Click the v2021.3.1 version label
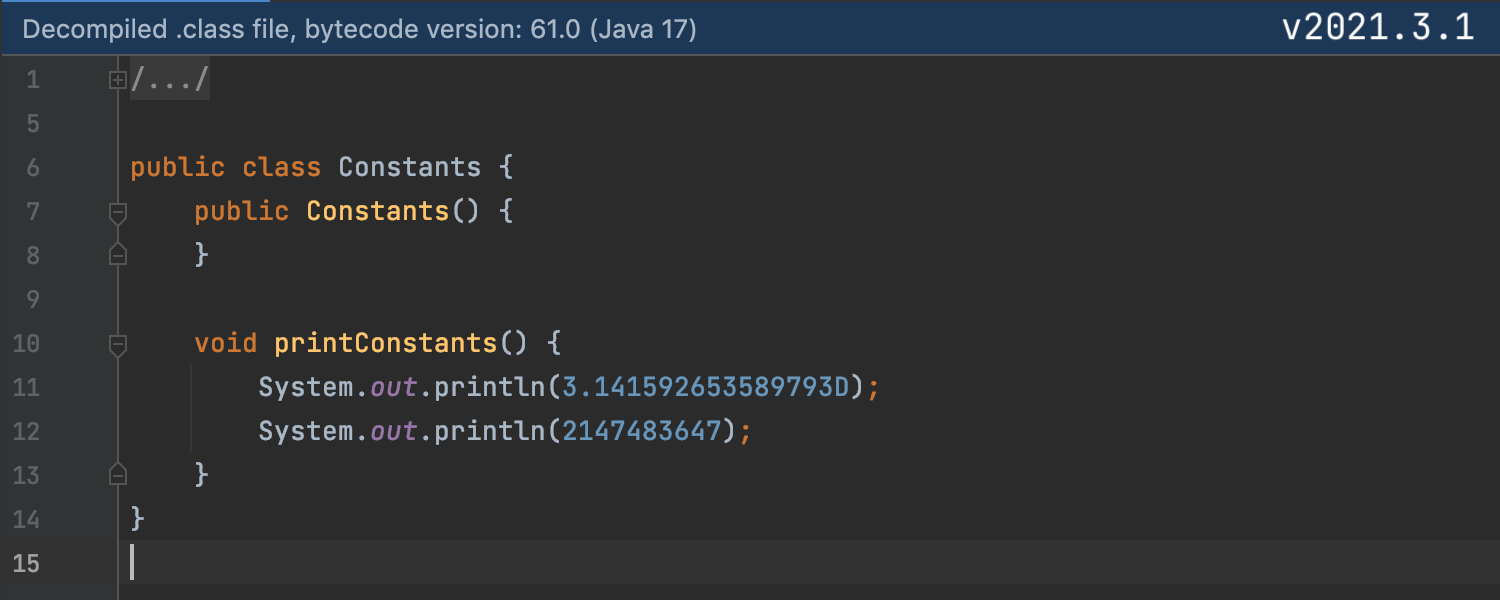Viewport: 1500px width, 600px height. [1378, 28]
